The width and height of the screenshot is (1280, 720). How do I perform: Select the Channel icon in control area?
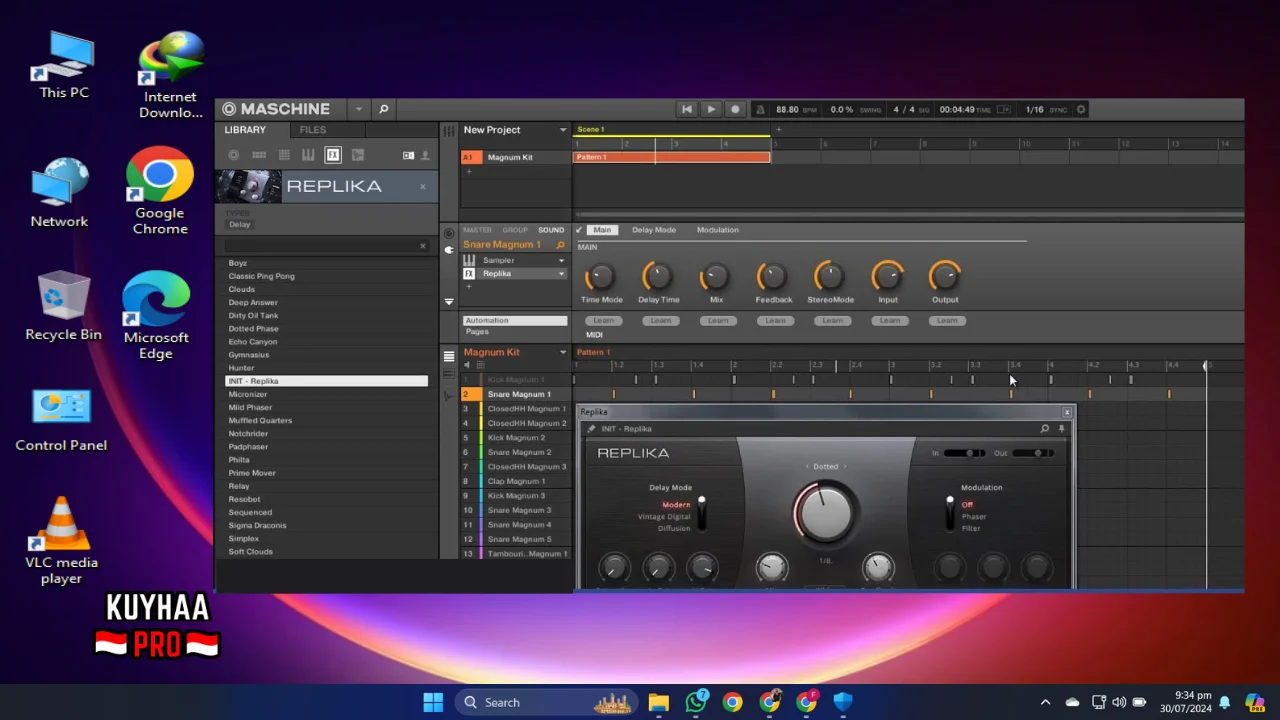(449, 233)
